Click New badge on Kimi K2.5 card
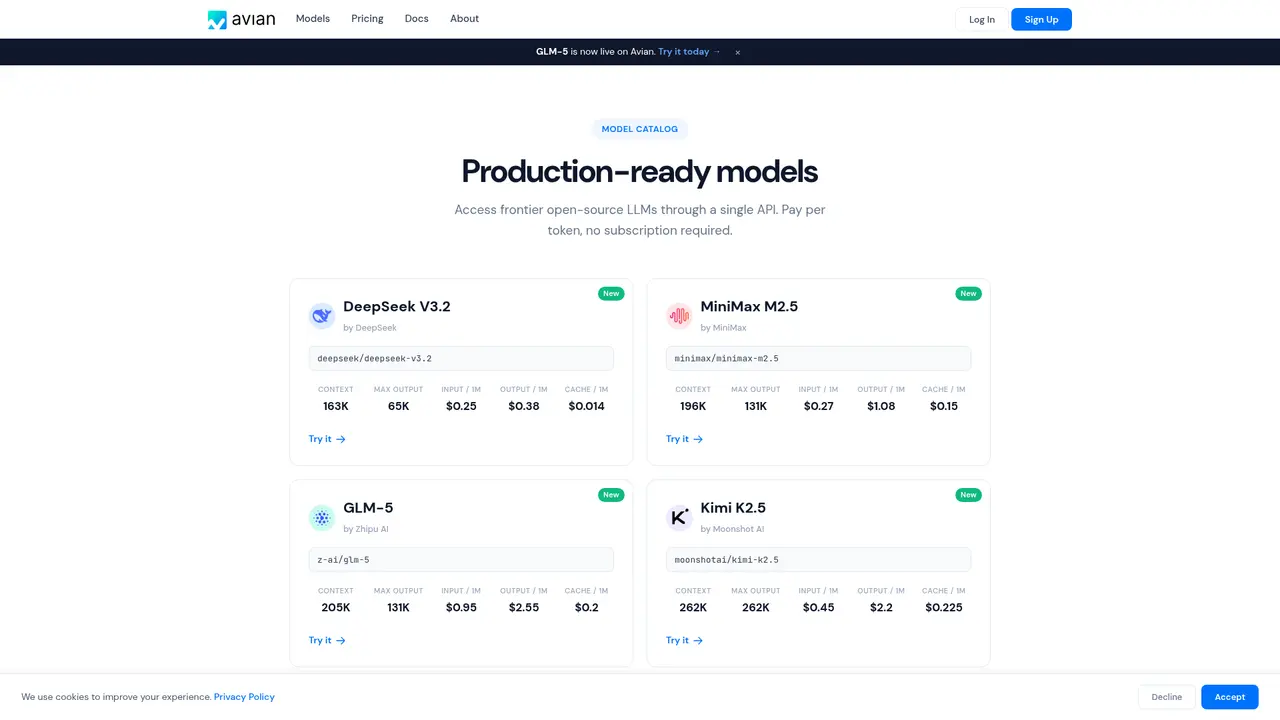The image size is (1280, 720). (x=968, y=495)
